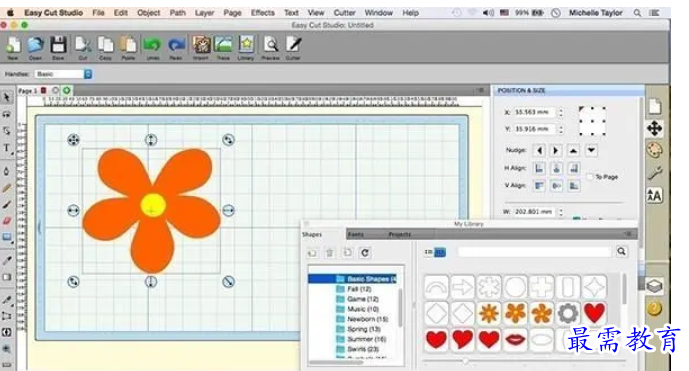689x371 pixels.
Task: Click the X position value field
Action: pyautogui.click(x=535, y=113)
